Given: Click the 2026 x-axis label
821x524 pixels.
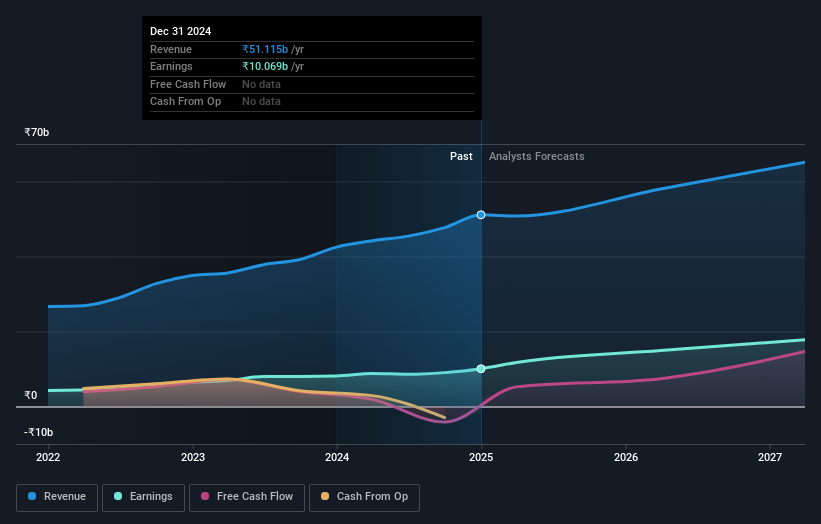Looking at the screenshot, I should point(626,457).
